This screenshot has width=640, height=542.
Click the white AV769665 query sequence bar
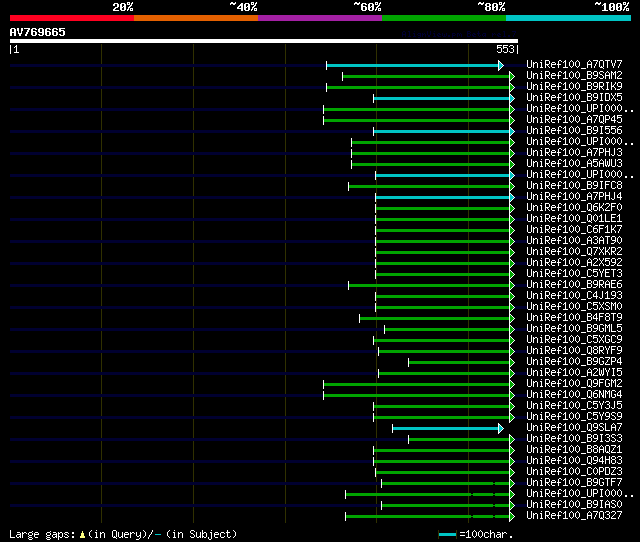pos(264,41)
